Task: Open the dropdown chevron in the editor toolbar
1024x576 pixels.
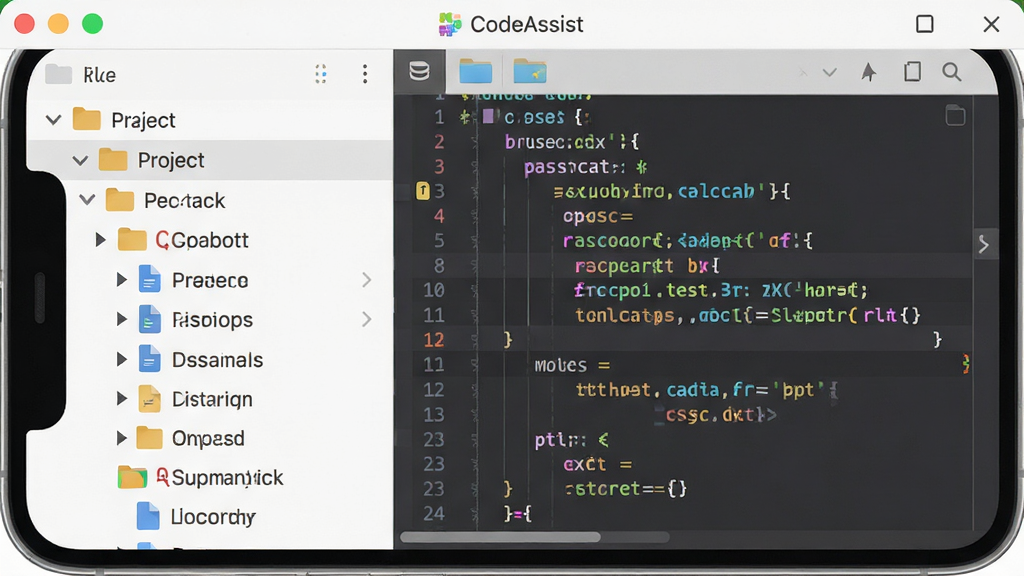Action: (829, 72)
